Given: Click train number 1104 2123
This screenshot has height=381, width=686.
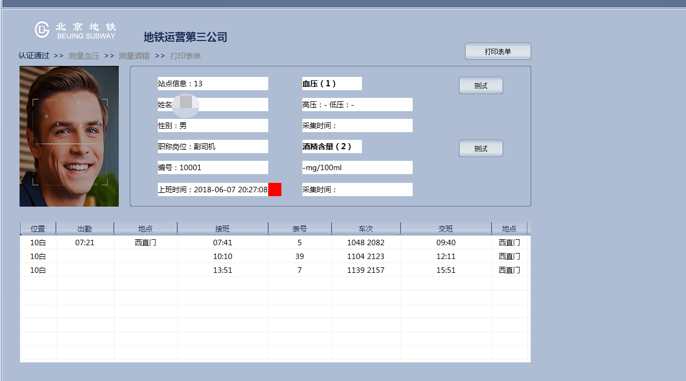Looking at the screenshot, I should coord(366,256).
